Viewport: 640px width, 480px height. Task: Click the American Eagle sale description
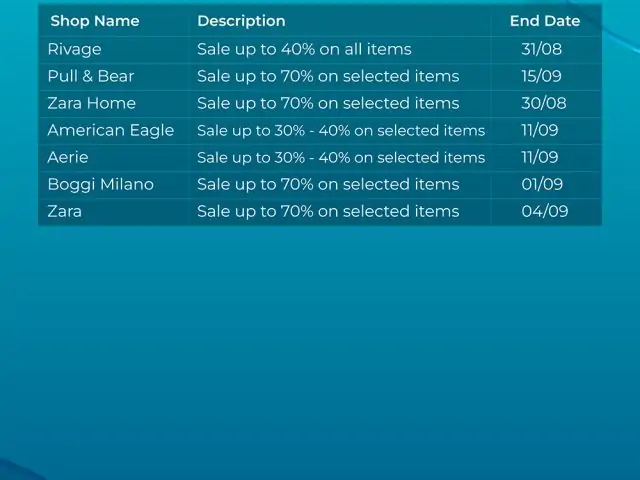pos(341,131)
